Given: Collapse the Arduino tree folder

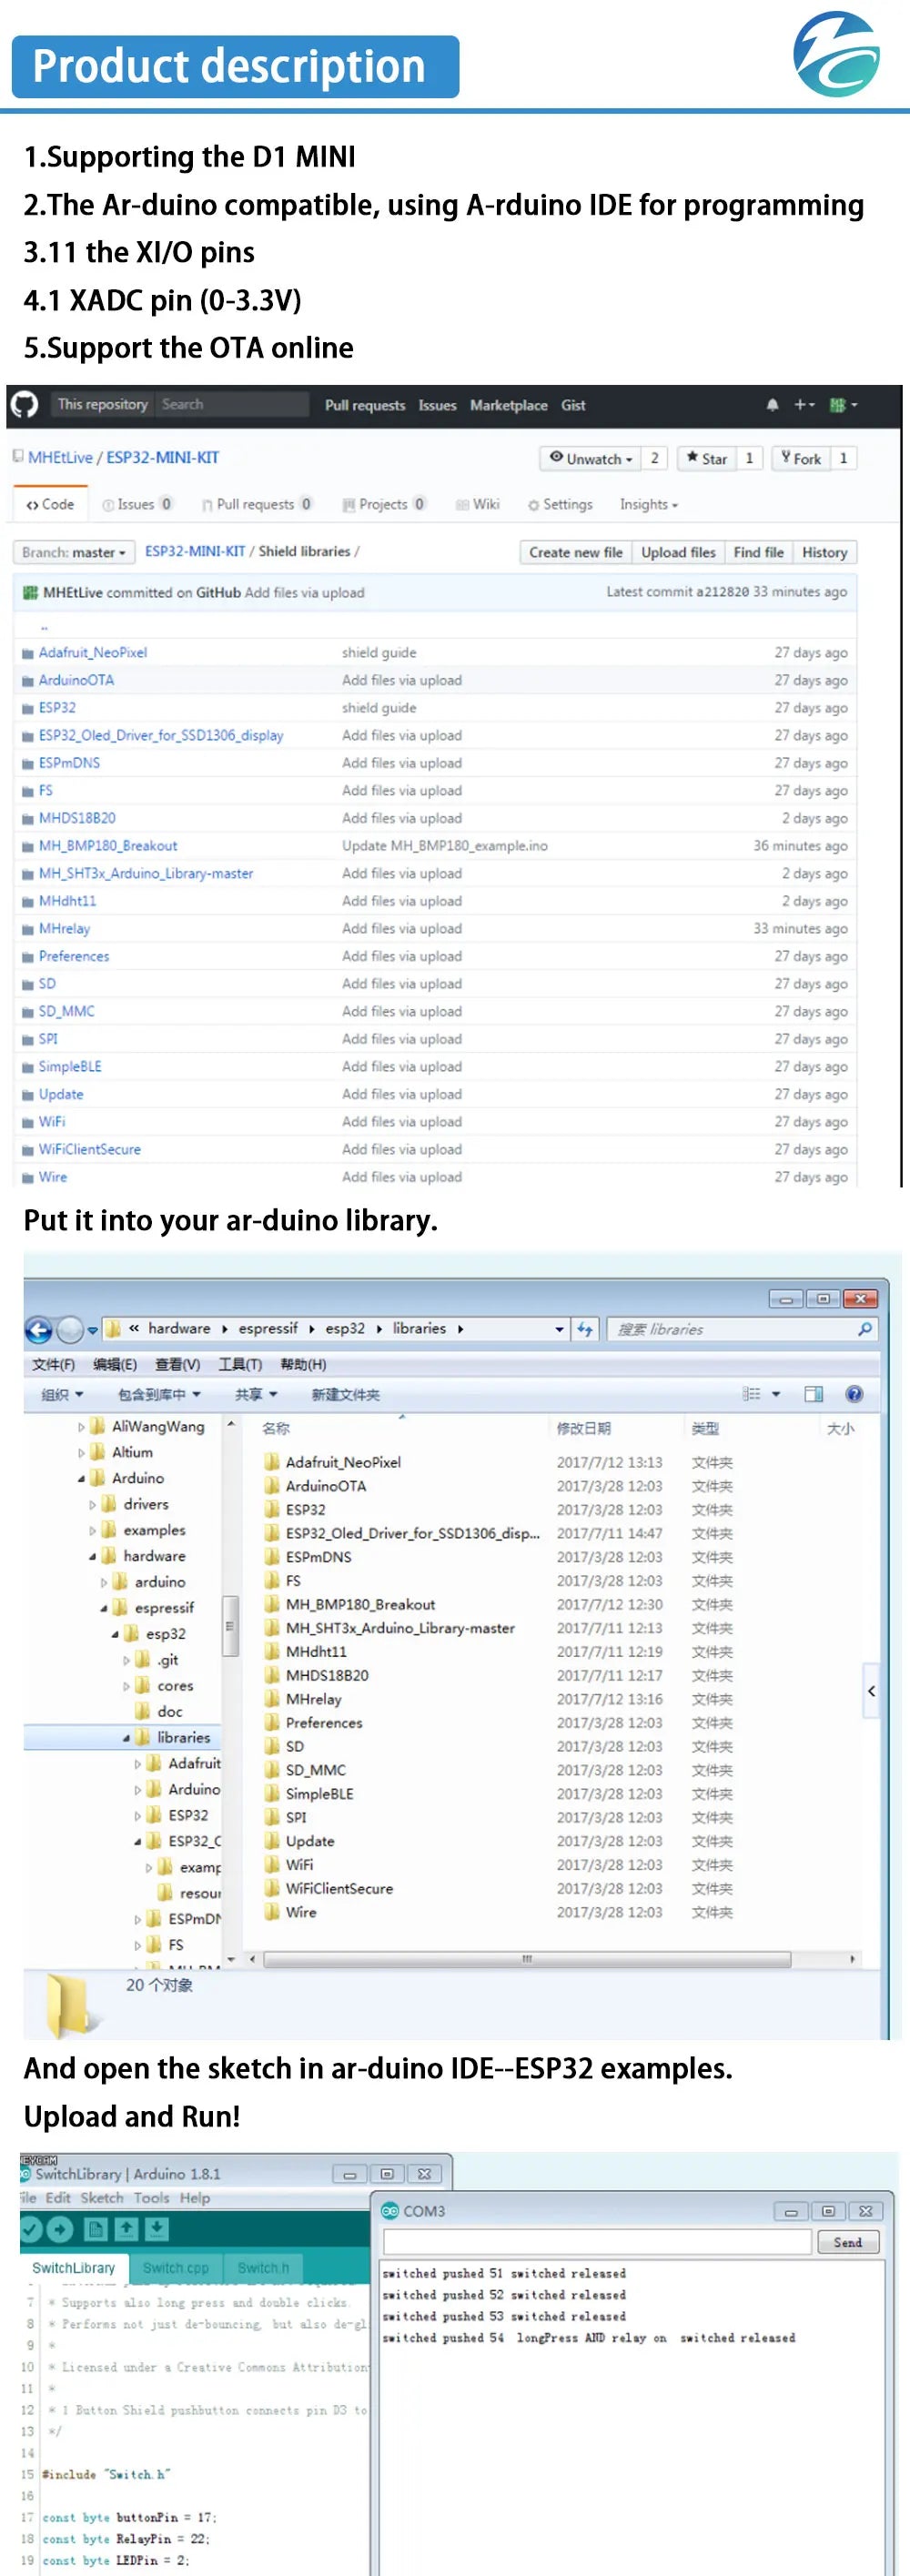Looking at the screenshot, I should [x=81, y=1478].
